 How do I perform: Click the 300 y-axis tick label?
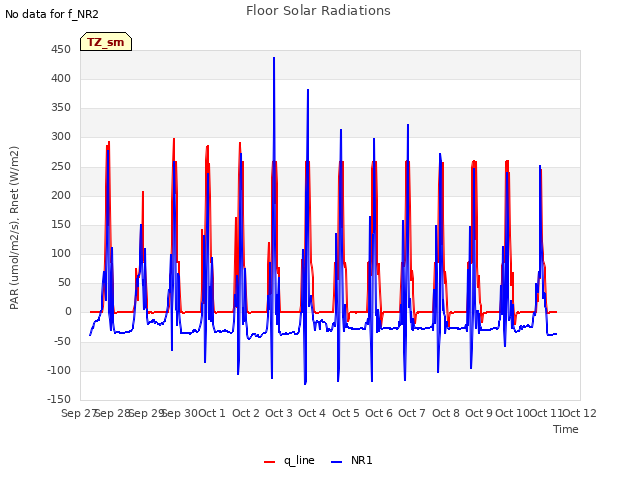(x=61, y=136)
